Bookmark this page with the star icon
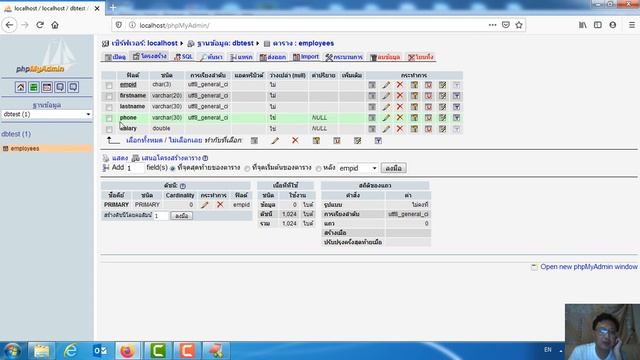 click(x=519, y=25)
